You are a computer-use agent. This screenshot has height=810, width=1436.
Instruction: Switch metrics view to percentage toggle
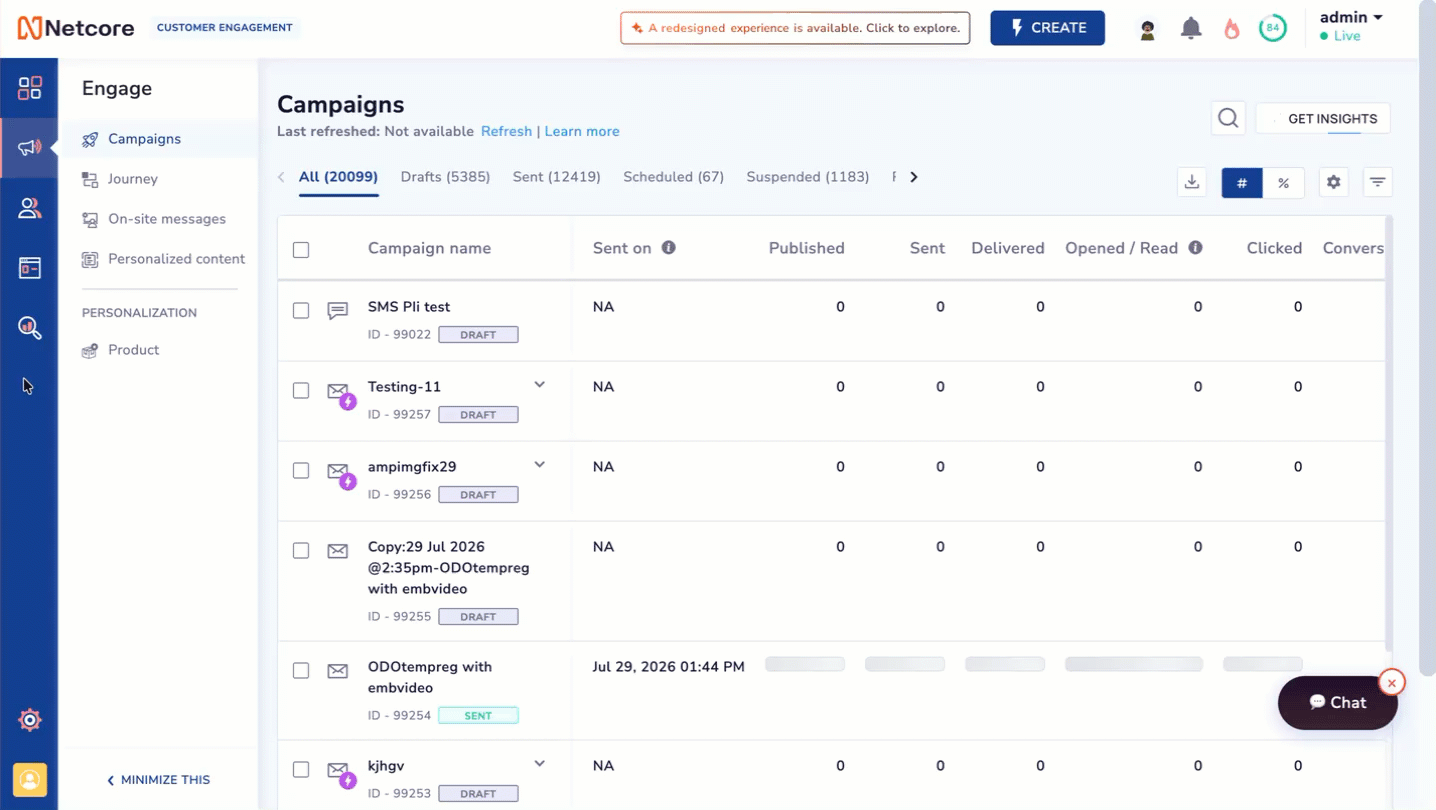pos(1283,183)
